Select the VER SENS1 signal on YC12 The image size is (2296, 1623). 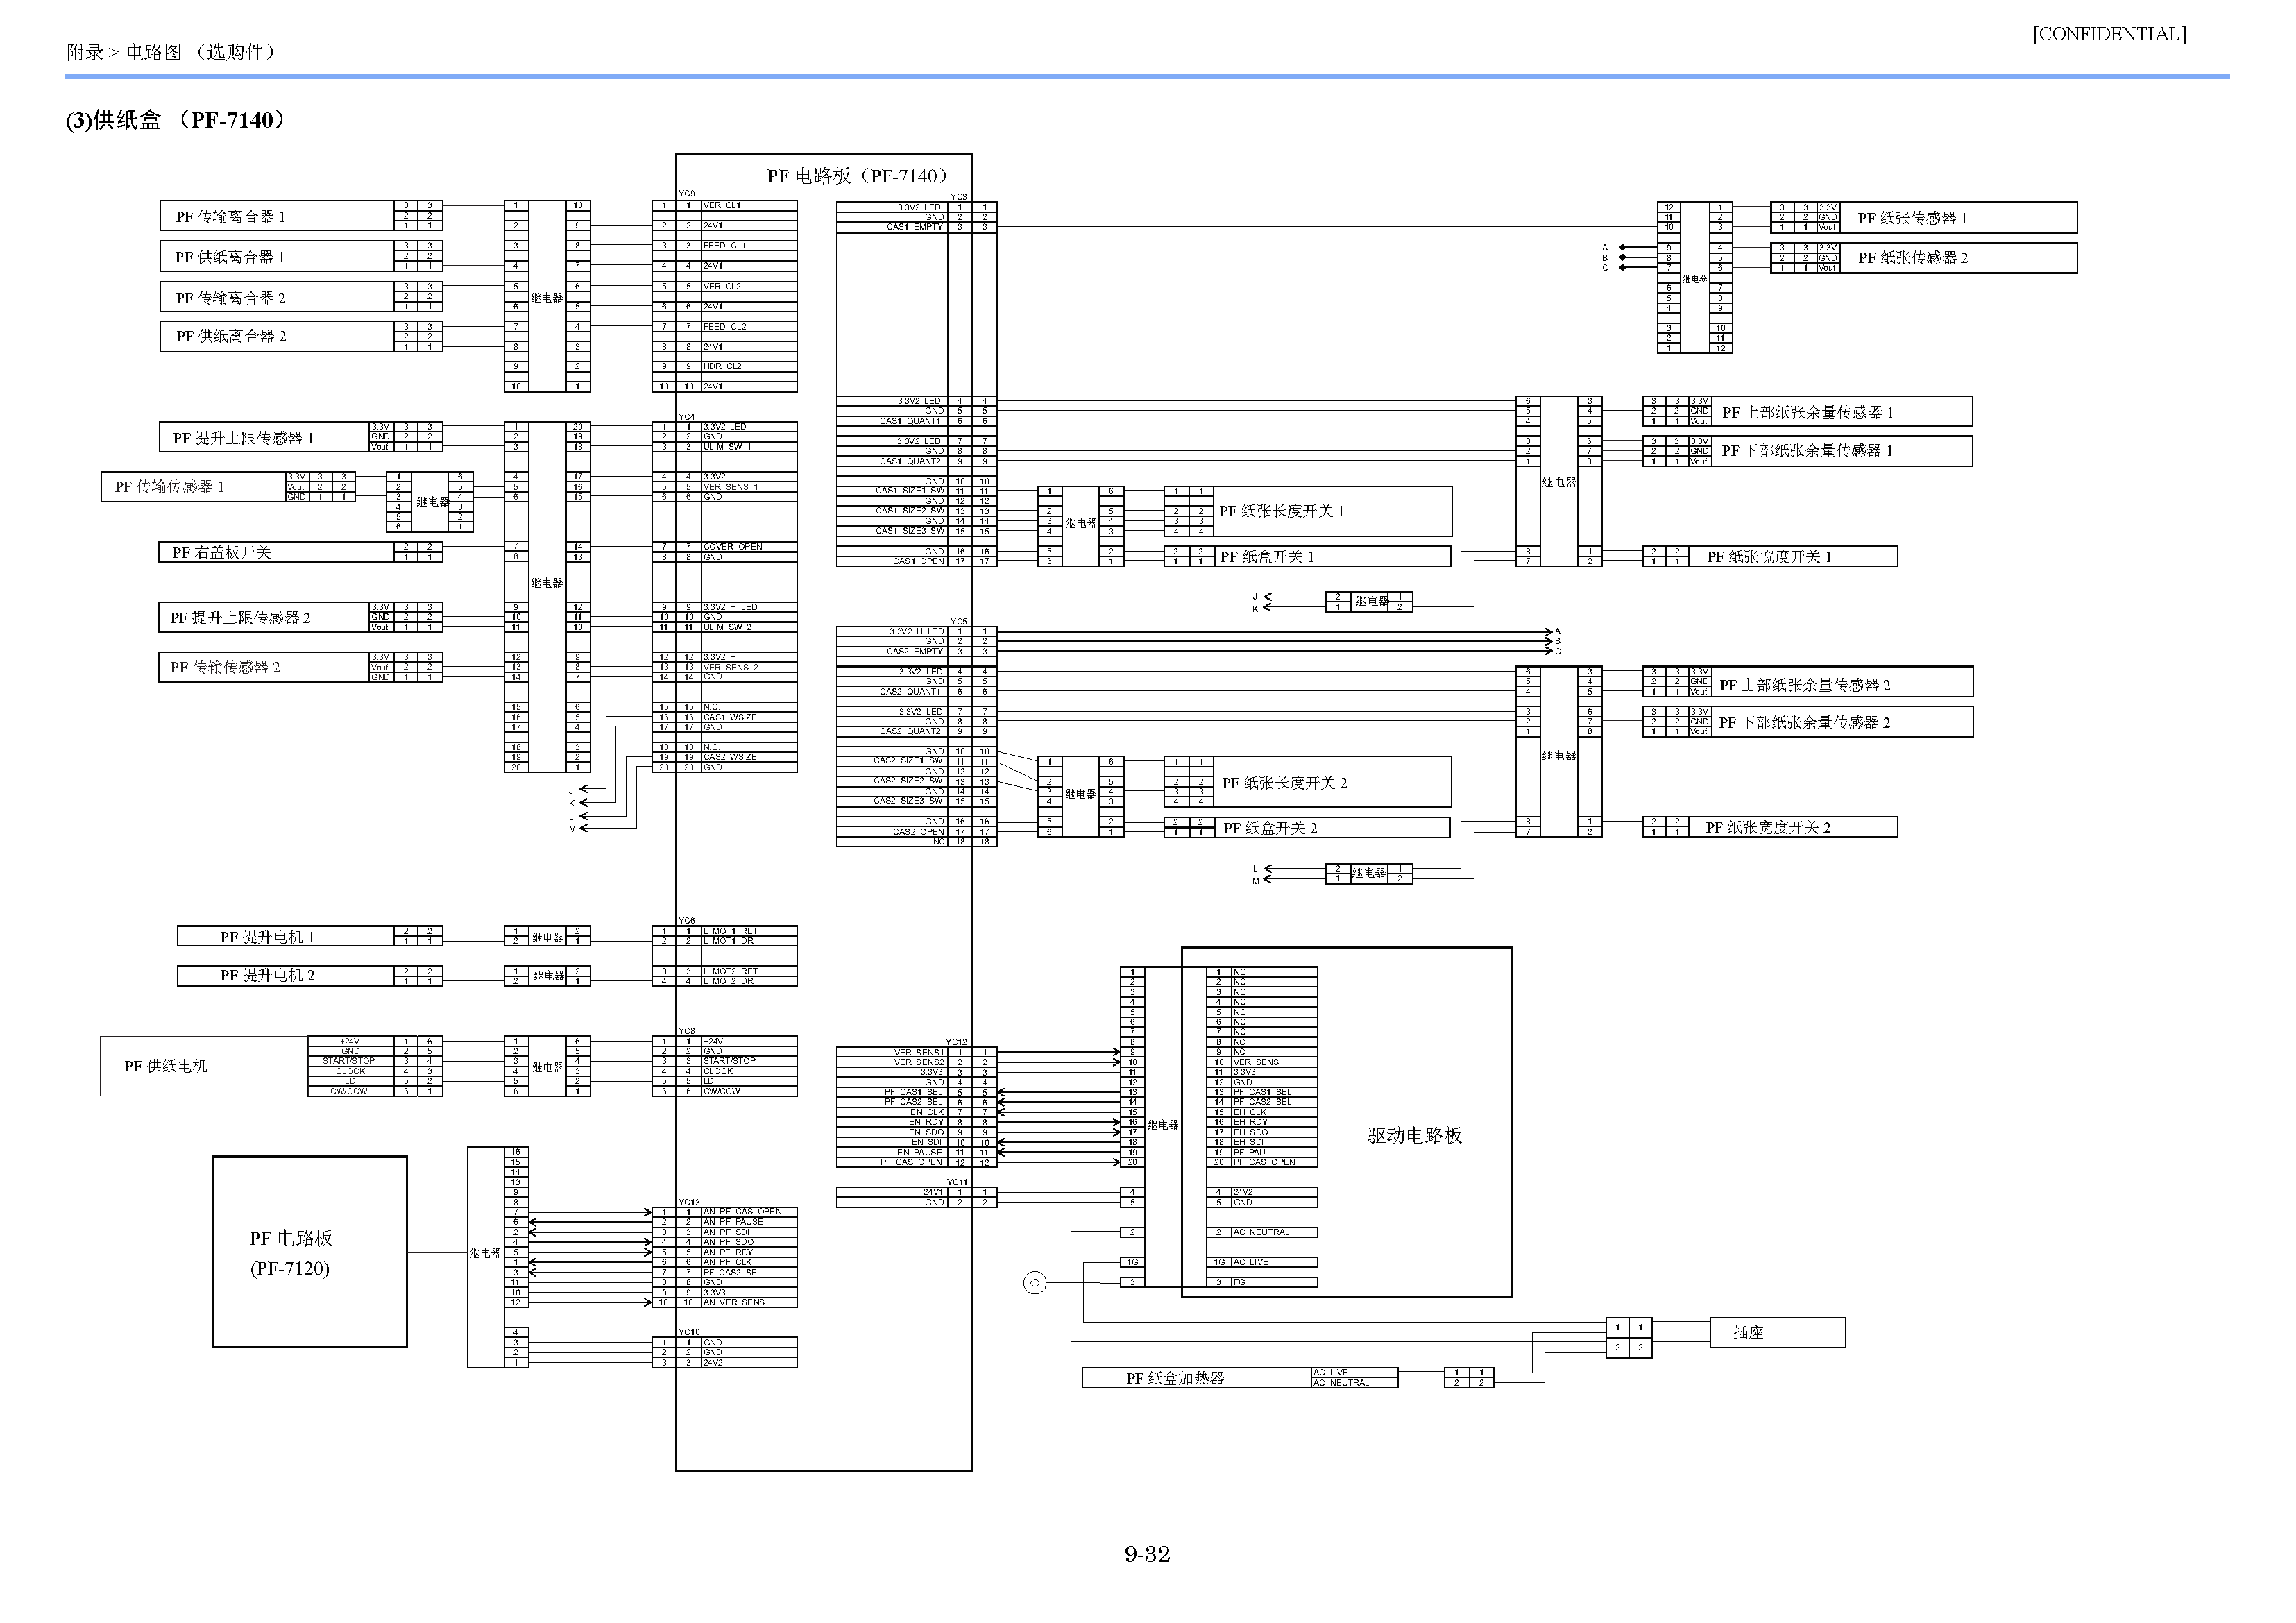coord(919,1052)
